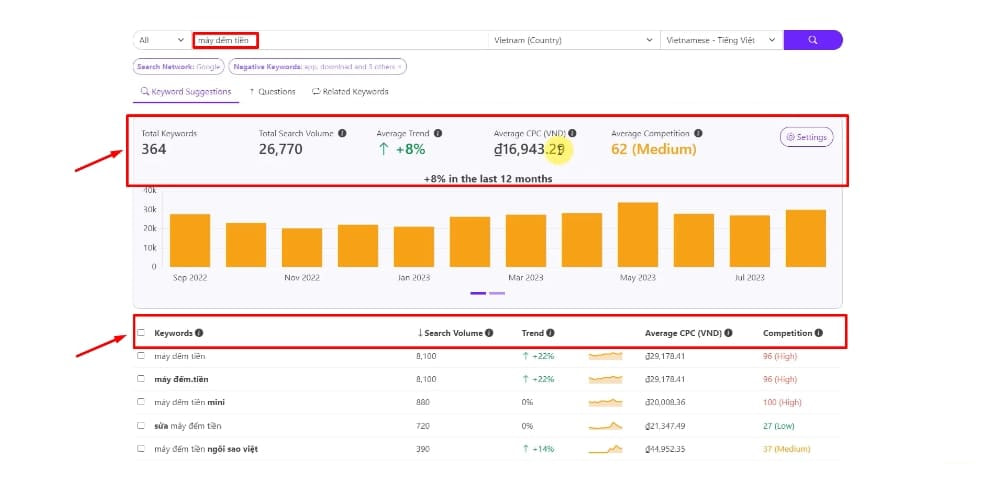Click the 62 (Medium) average competition figure

pos(654,150)
